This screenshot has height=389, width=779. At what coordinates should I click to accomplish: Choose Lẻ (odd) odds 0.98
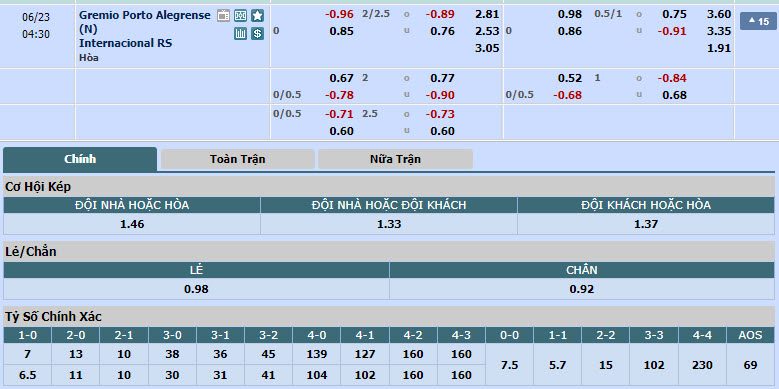(x=196, y=289)
